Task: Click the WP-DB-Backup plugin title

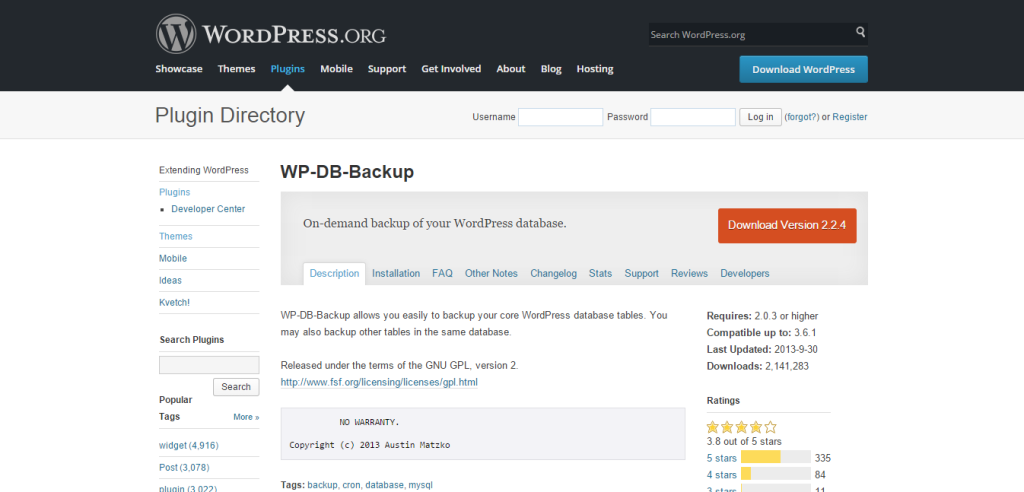Action: (x=347, y=172)
